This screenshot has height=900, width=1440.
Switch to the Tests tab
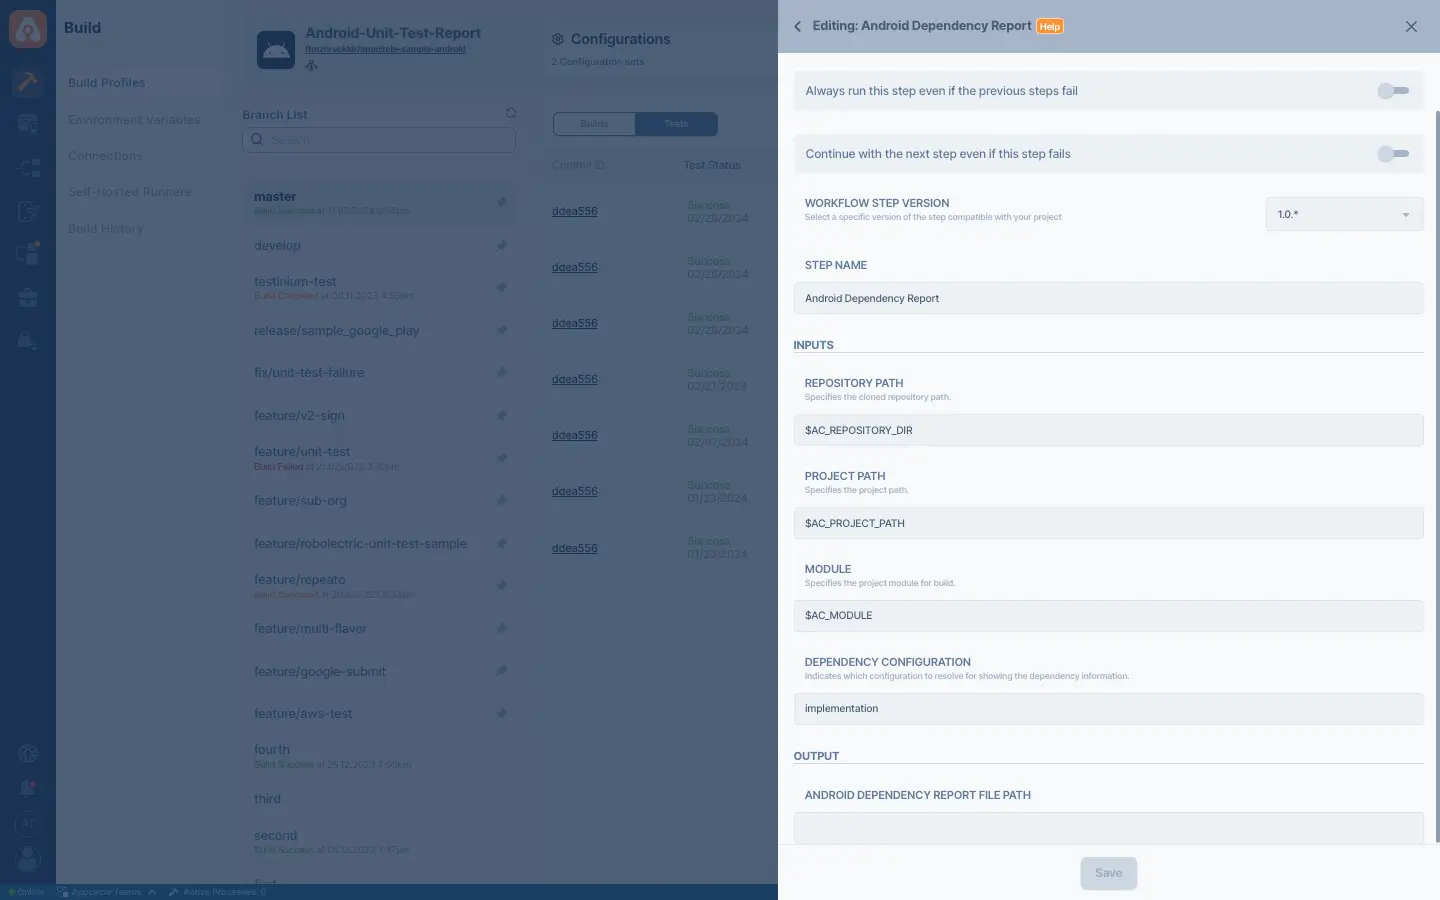(x=676, y=124)
